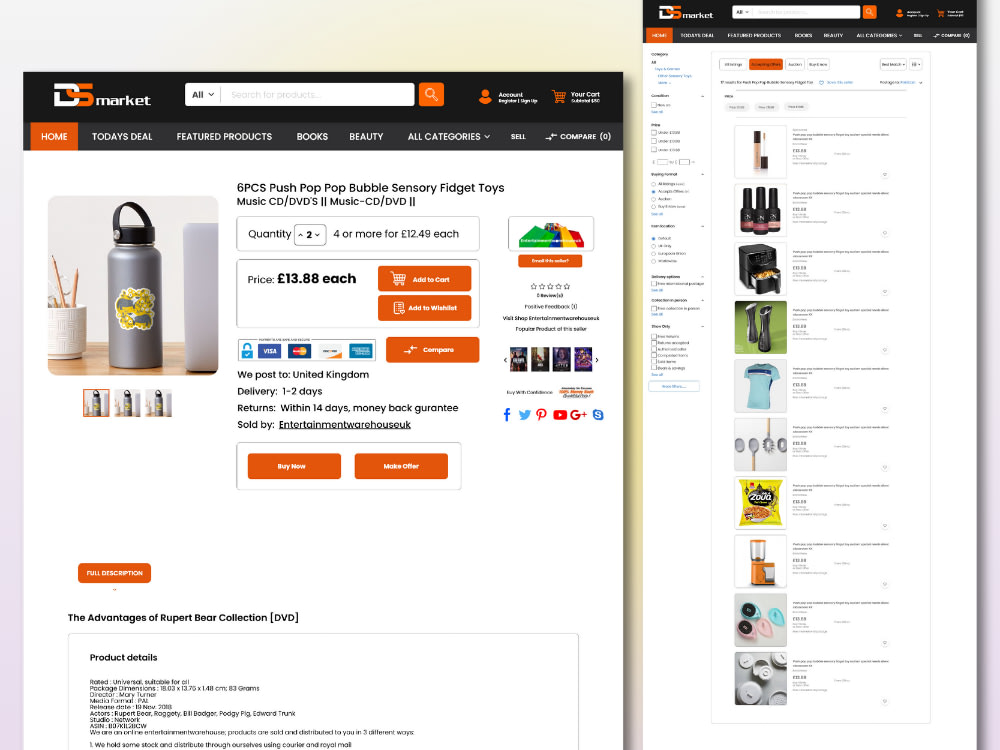
Task: Open cart icon in listing window
Action: 941,13
